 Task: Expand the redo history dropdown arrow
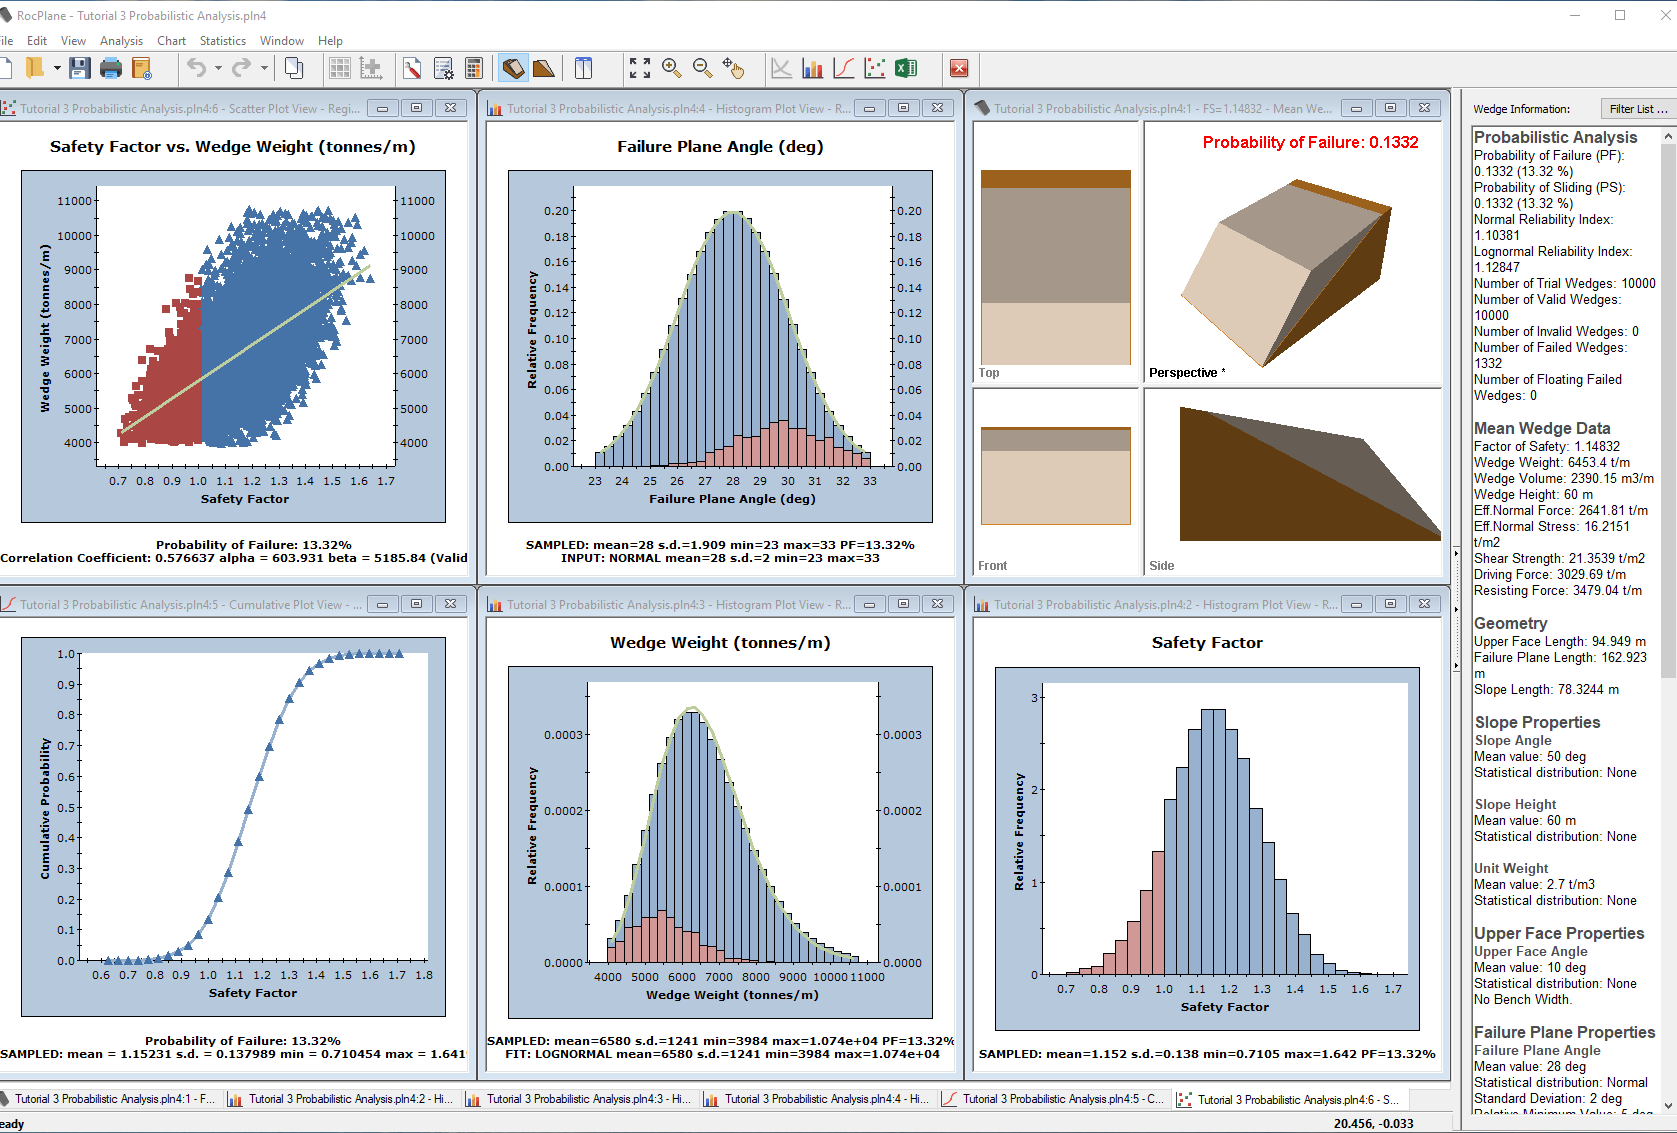(x=264, y=68)
